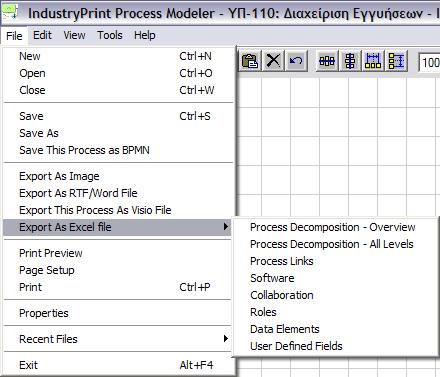The height and width of the screenshot is (377, 440).
Task: Choose Exit from the File menu
Action: click(x=117, y=365)
